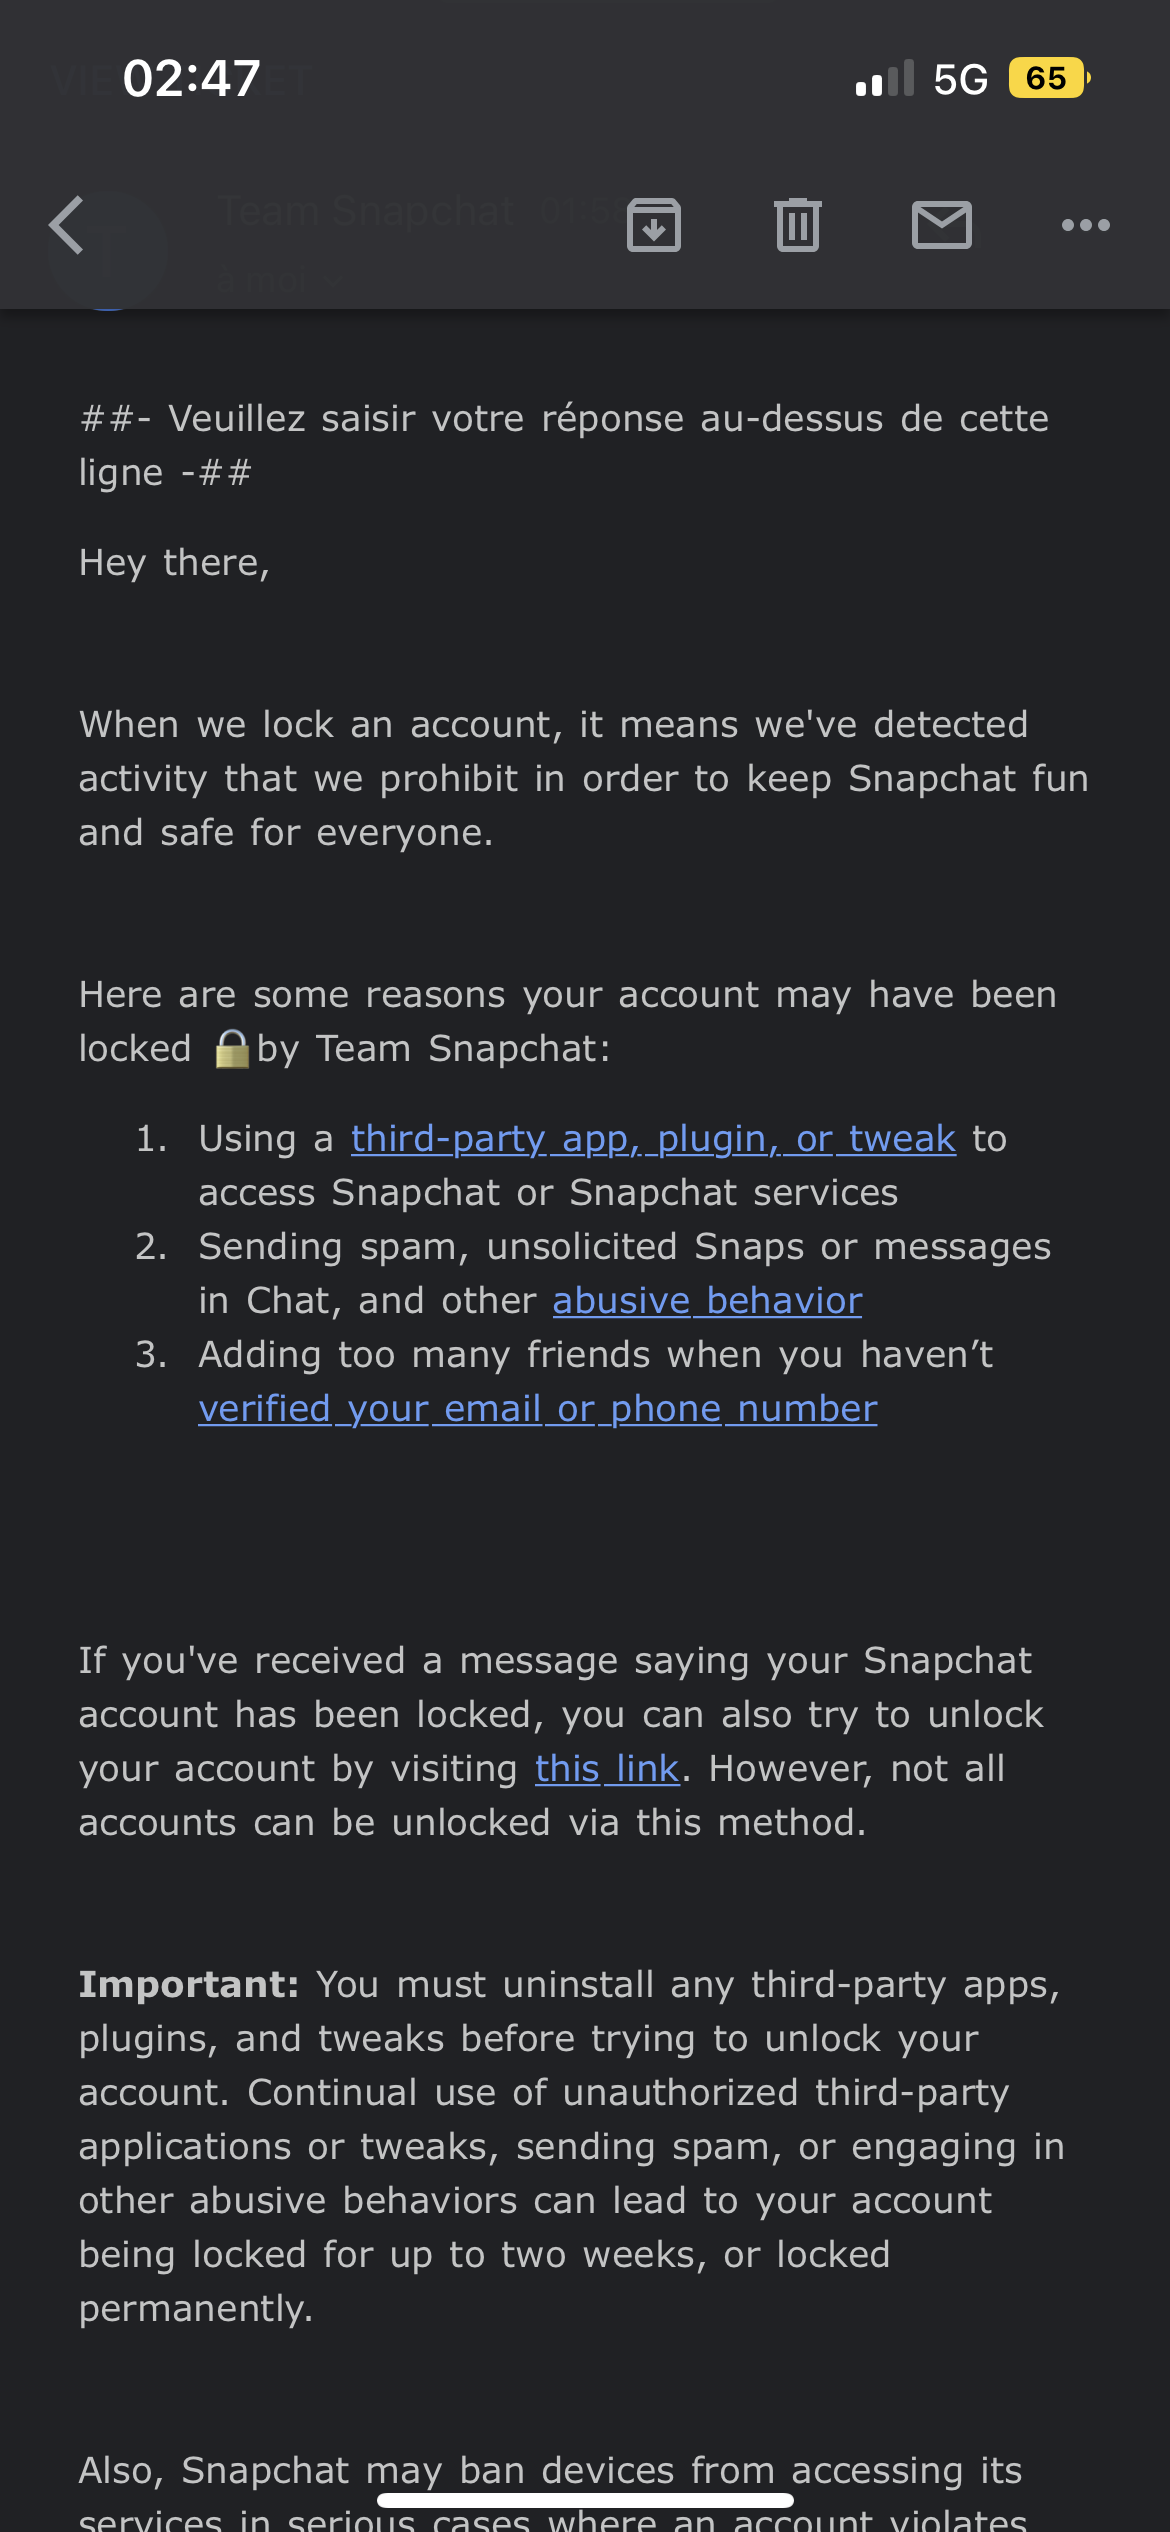Tap the back arrow icon
This screenshot has width=1170, height=2532.
(68, 225)
